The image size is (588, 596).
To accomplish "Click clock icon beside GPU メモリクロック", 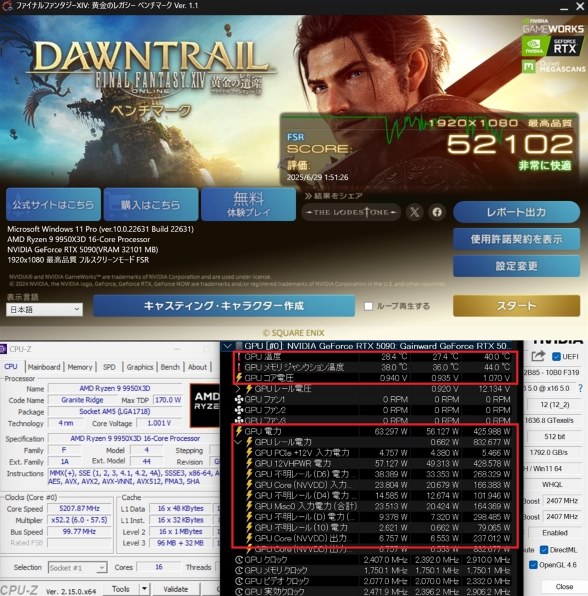I will (x=239, y=570).
